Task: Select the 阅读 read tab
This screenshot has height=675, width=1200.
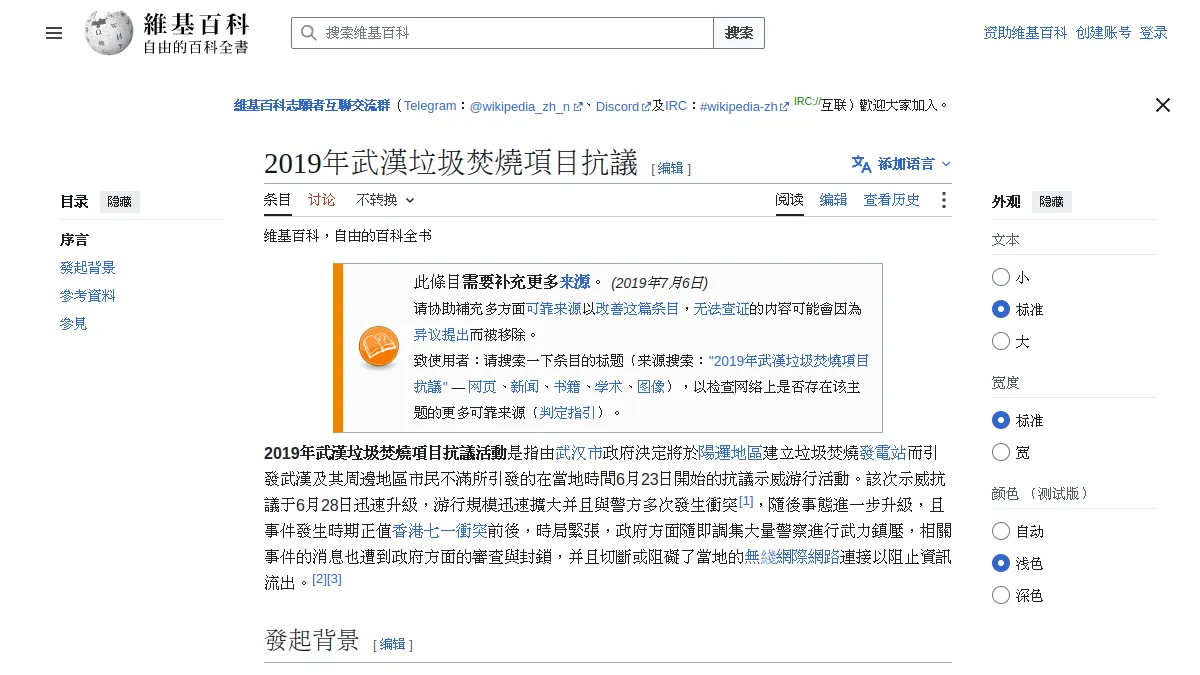Action: 790,200
